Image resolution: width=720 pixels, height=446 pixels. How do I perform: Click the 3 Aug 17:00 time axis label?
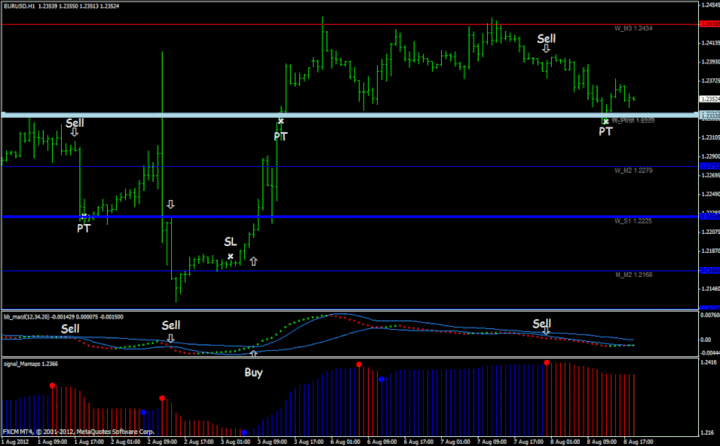pyautogui.click(x=309, y=442)
